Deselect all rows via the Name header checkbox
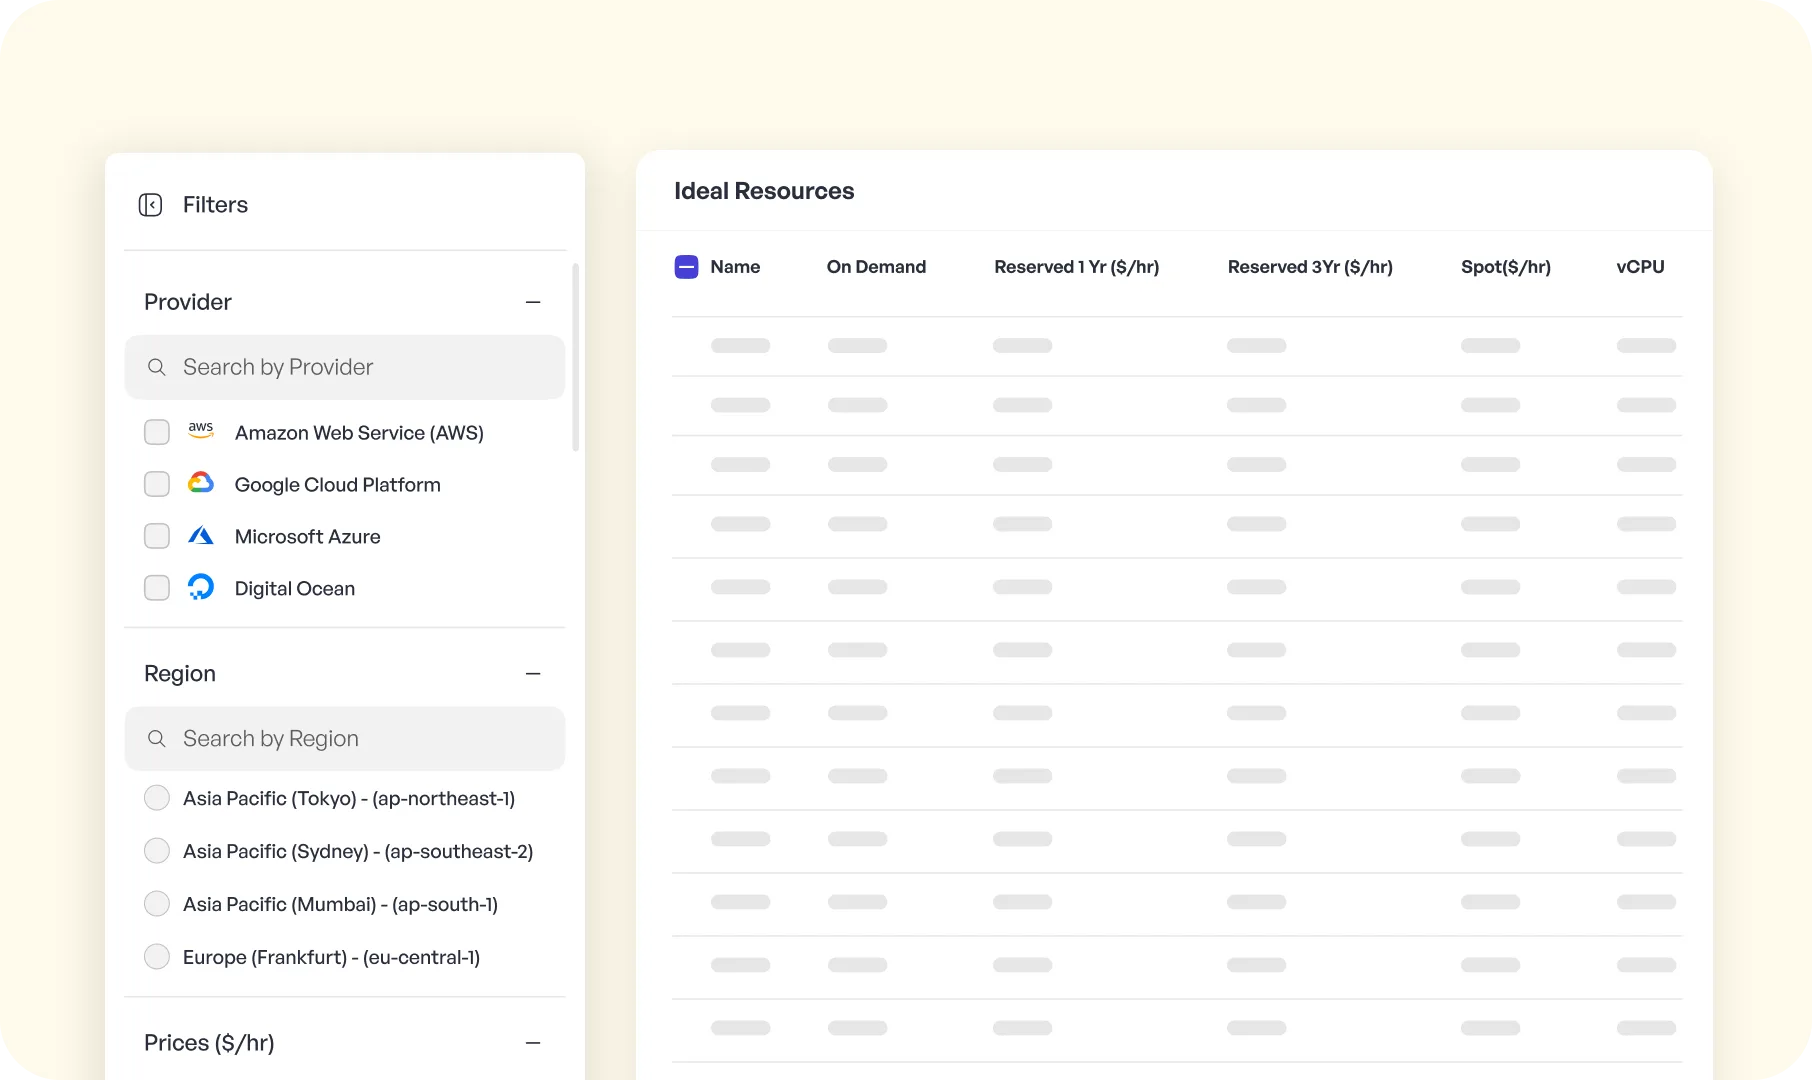 point(686,267)
